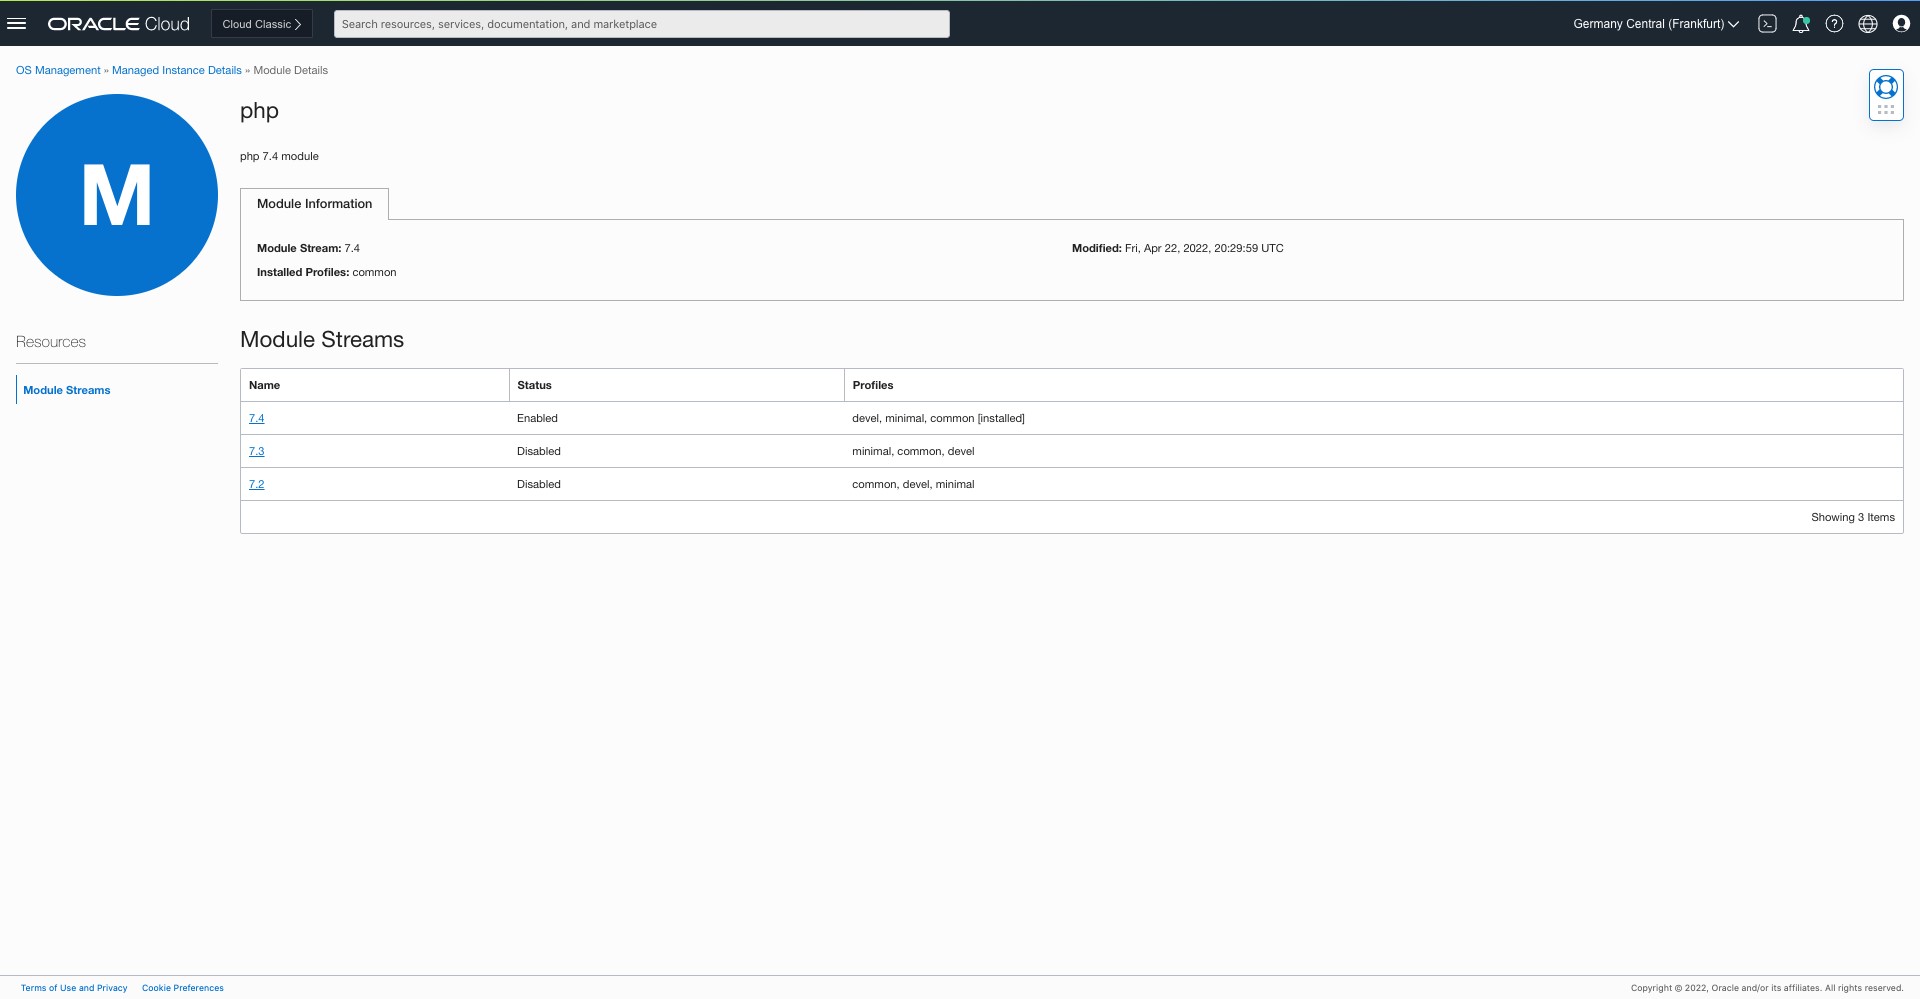Navigate to OS Management breadcrumb
Screen dimensions: 1920x999
tap(57, 70)
